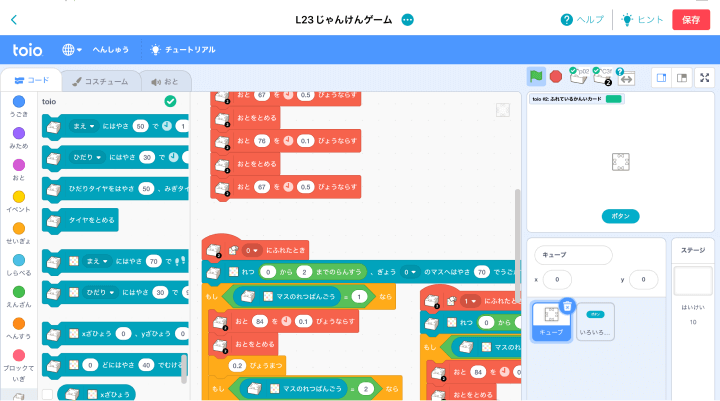
Task: Edit the sprite name field キューブ
Action: pyautogui.click(x=573, y=255)
